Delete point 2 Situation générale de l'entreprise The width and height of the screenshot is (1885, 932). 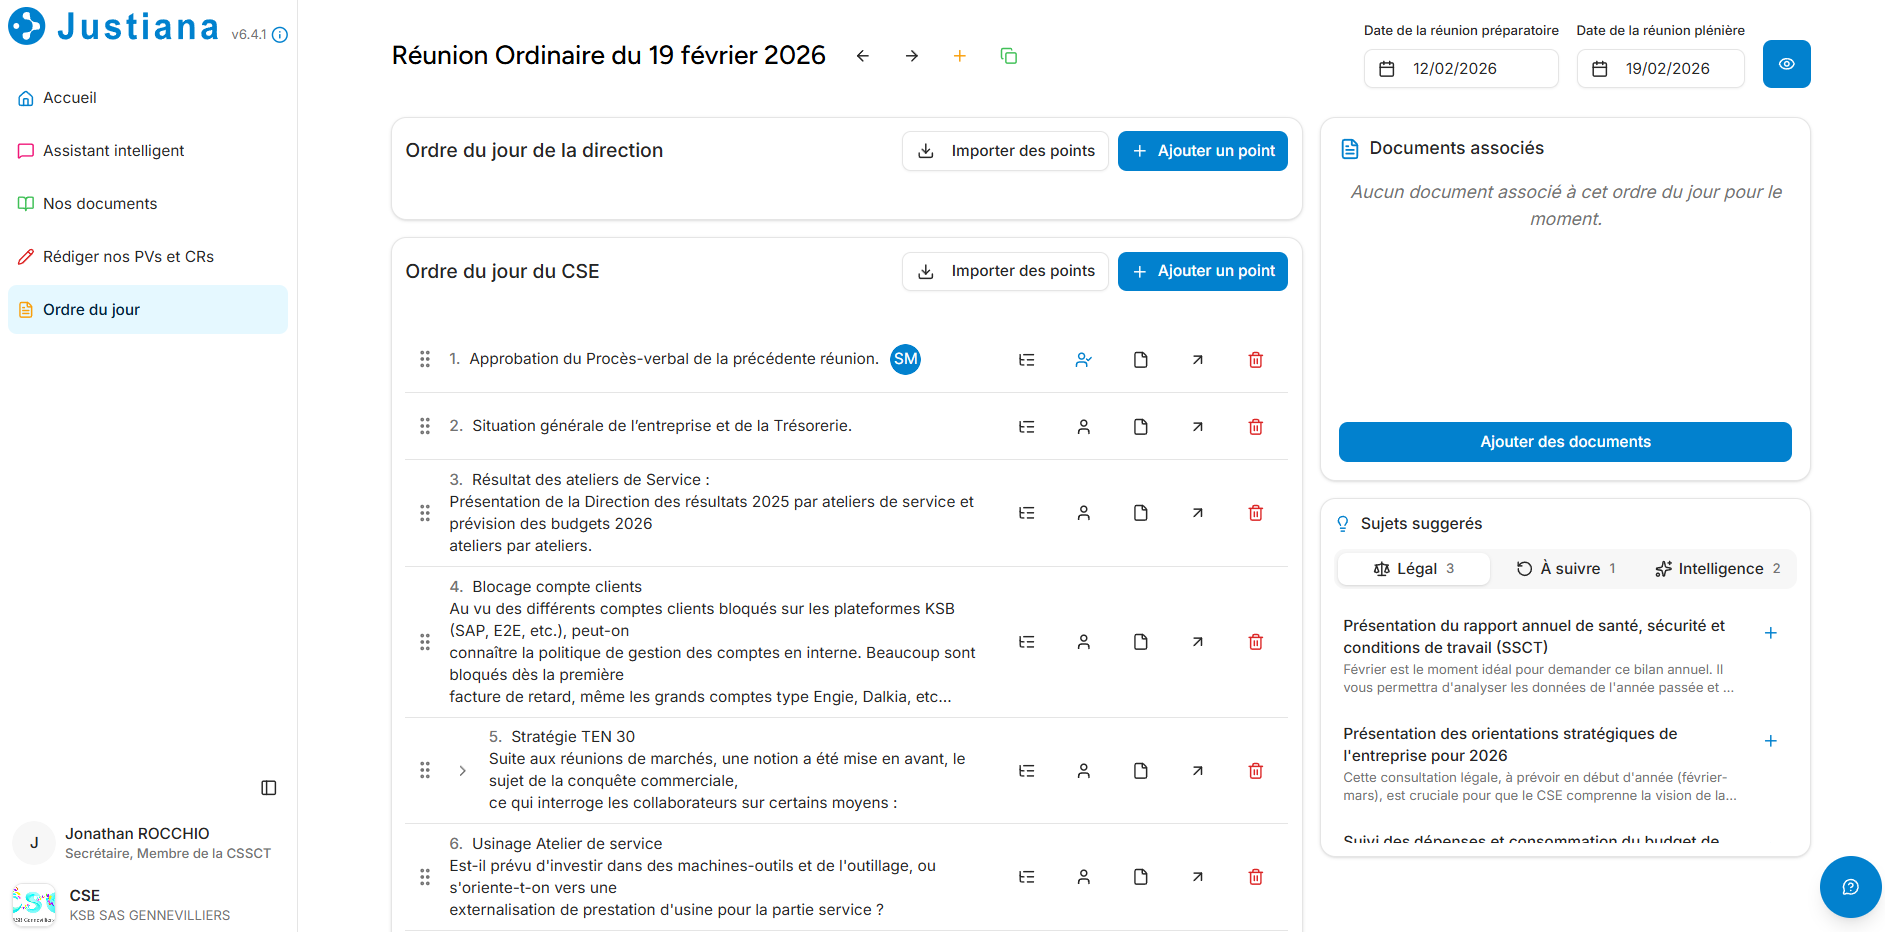(x=1256, y=427)
